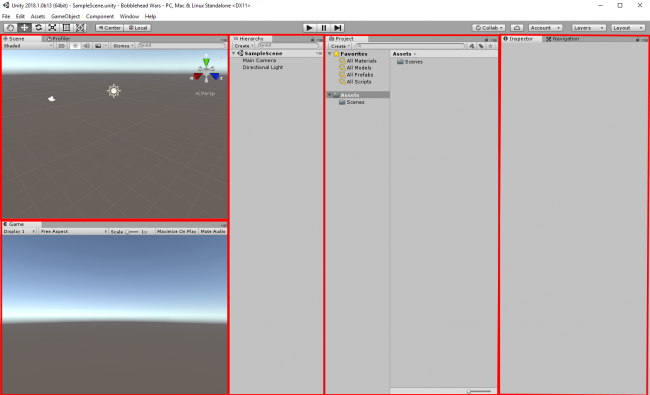This screenshot has width=650, height=395.
Task: Collapse the Favorites tree in Project
Action: pos(330,54)
